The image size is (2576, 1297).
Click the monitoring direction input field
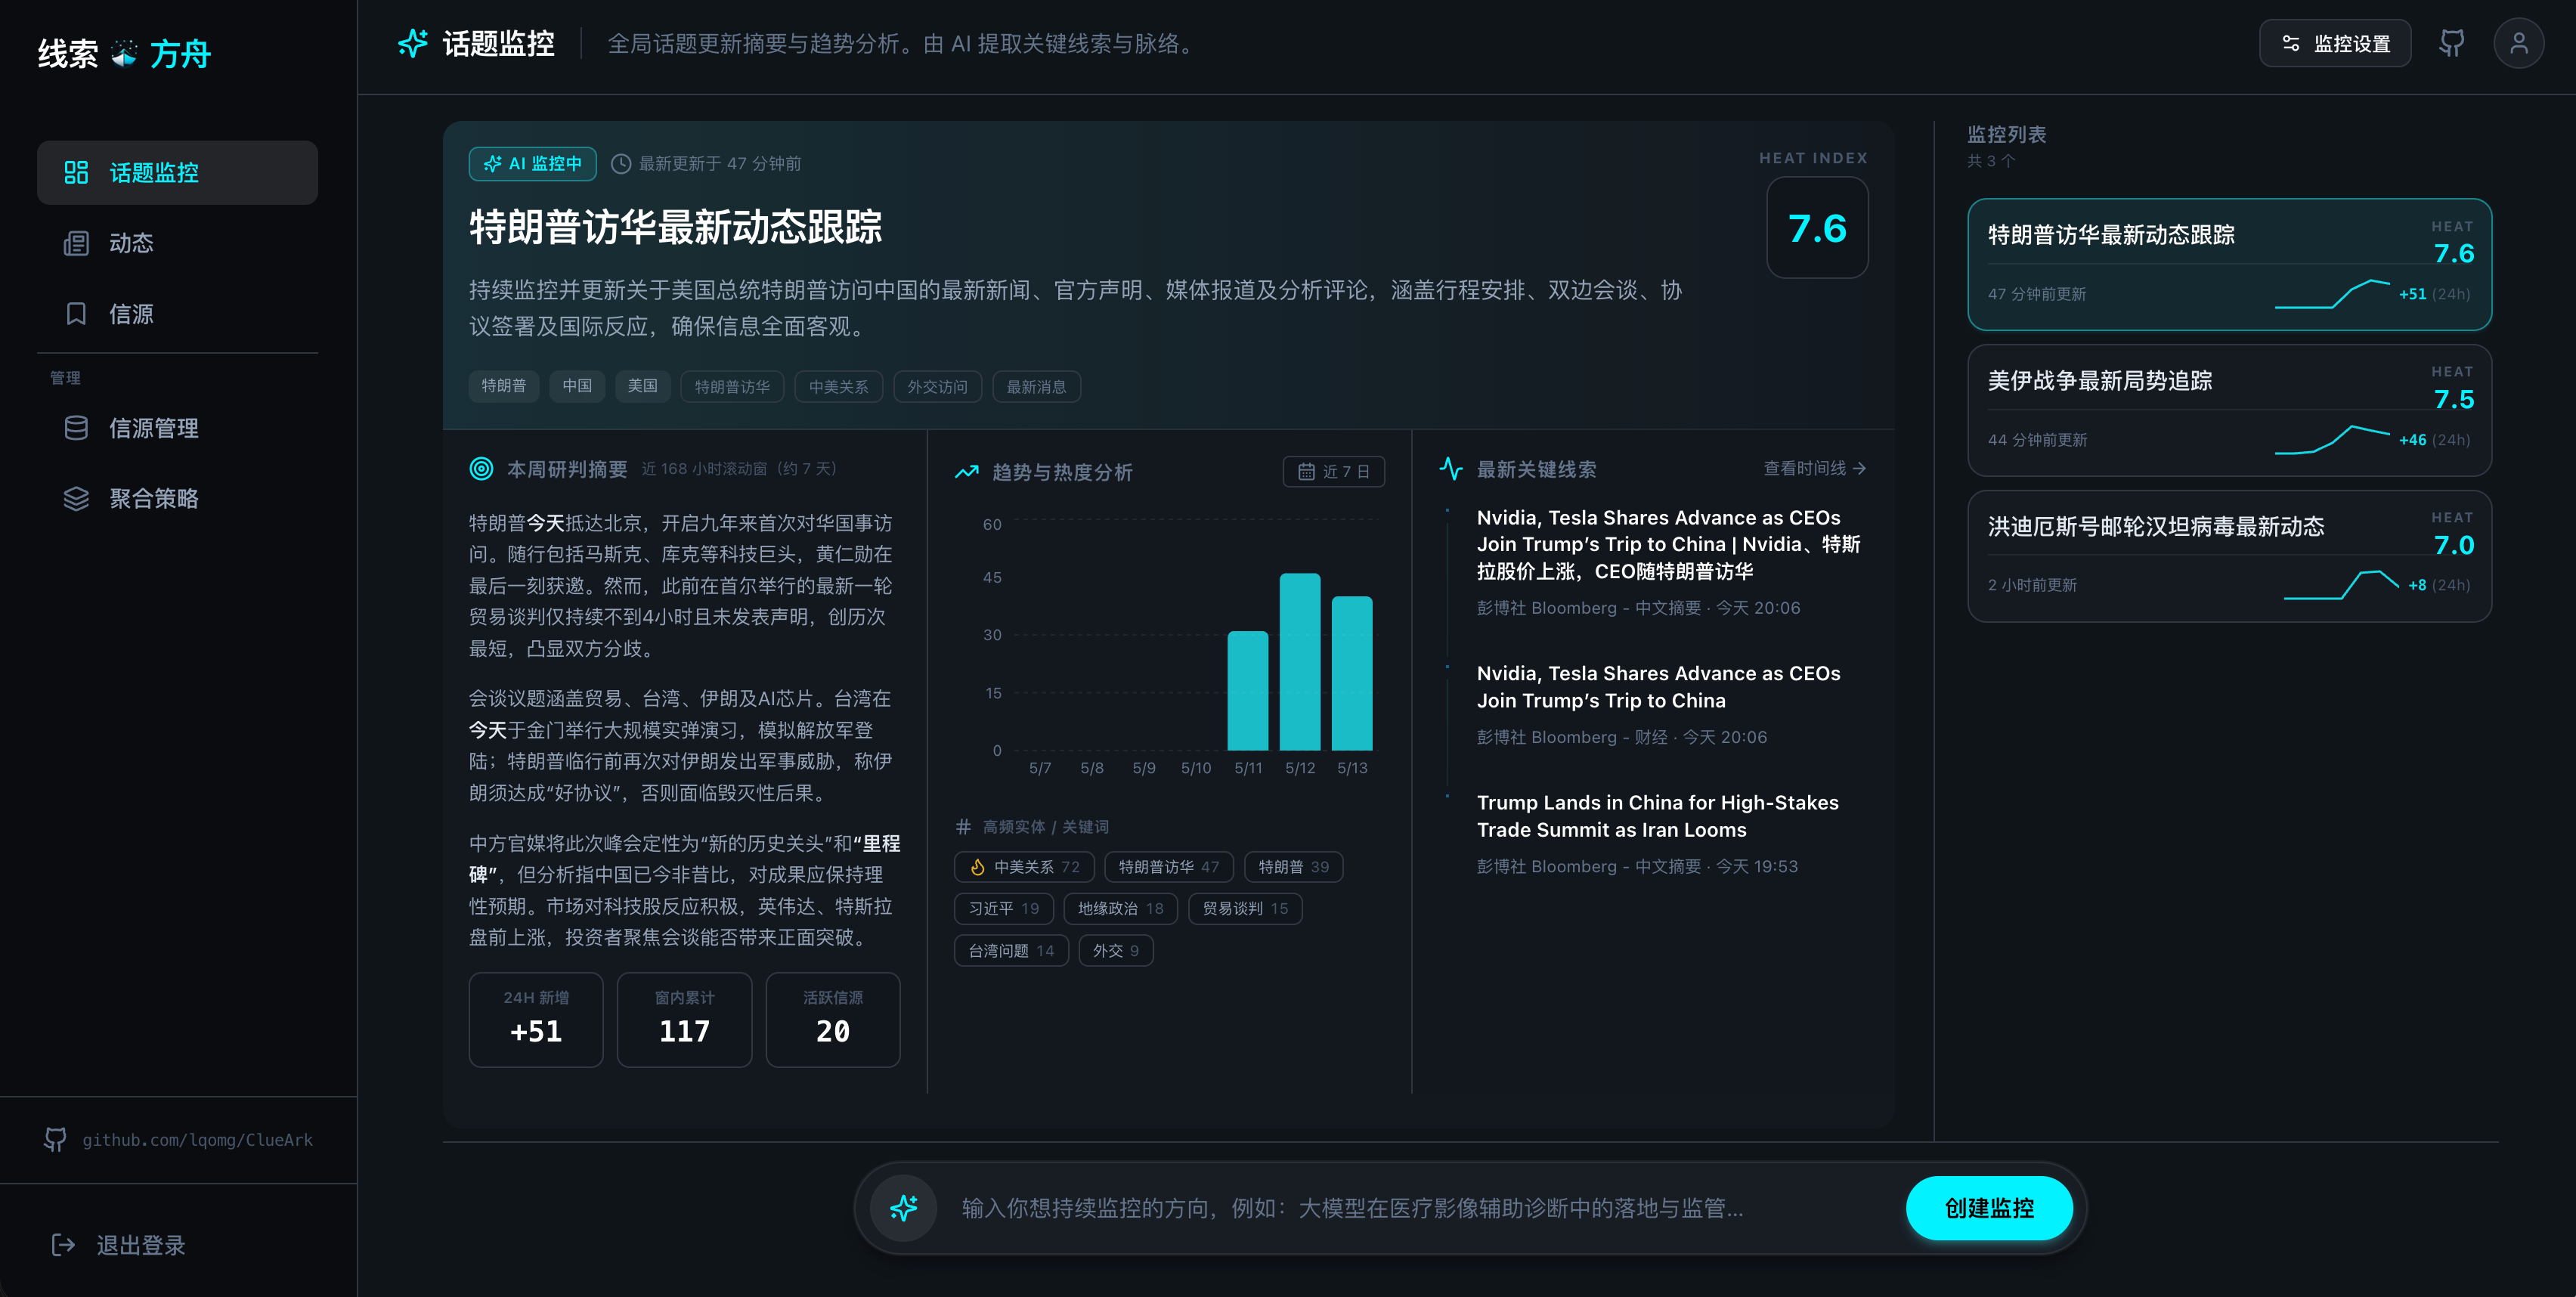click(x=1422, y=1208)
